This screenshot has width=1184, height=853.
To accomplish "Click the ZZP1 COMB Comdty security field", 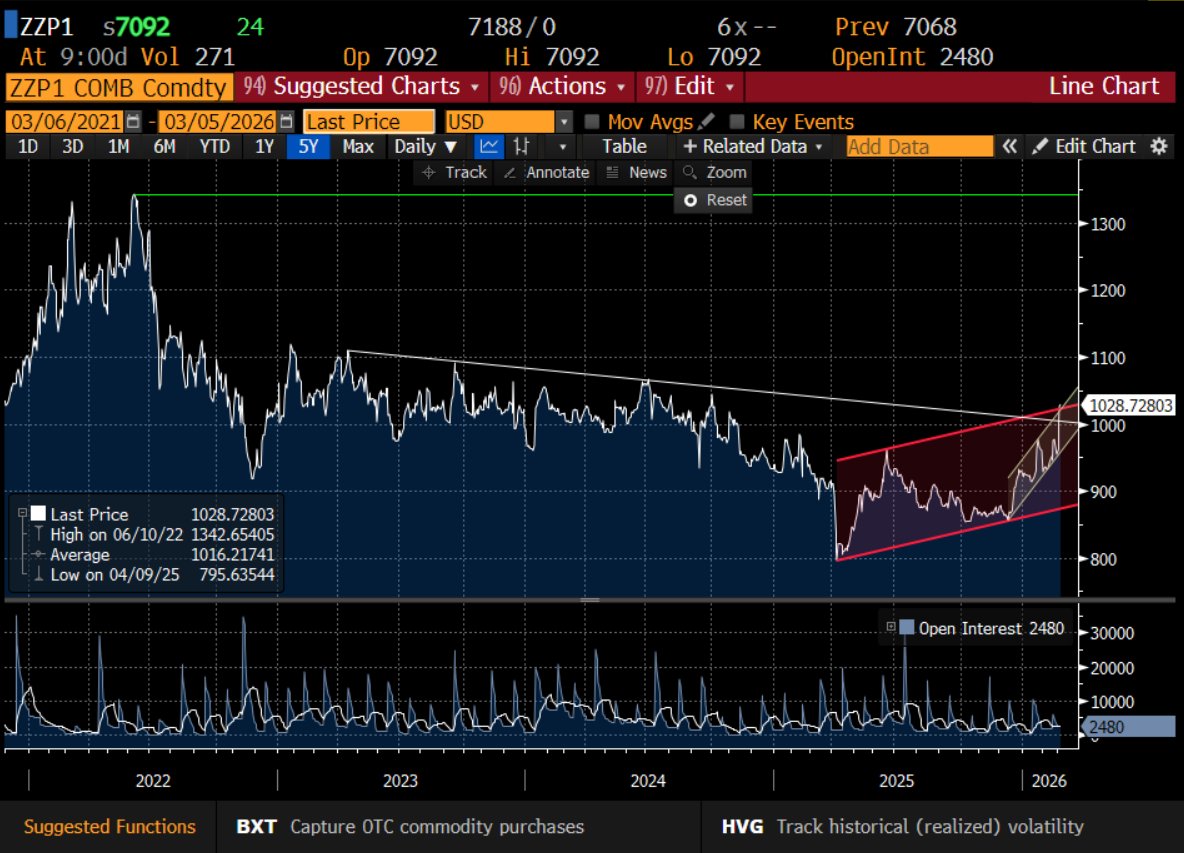I will [119, 88].
